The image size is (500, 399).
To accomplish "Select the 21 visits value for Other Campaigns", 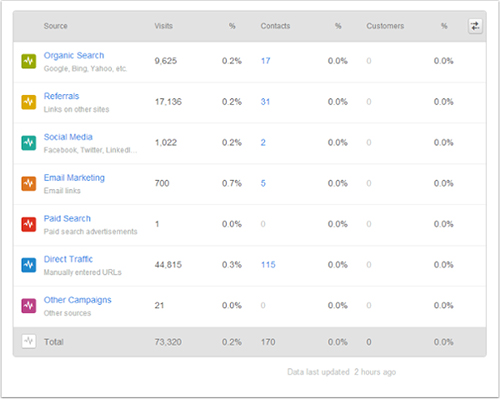I will pos(159,305).
